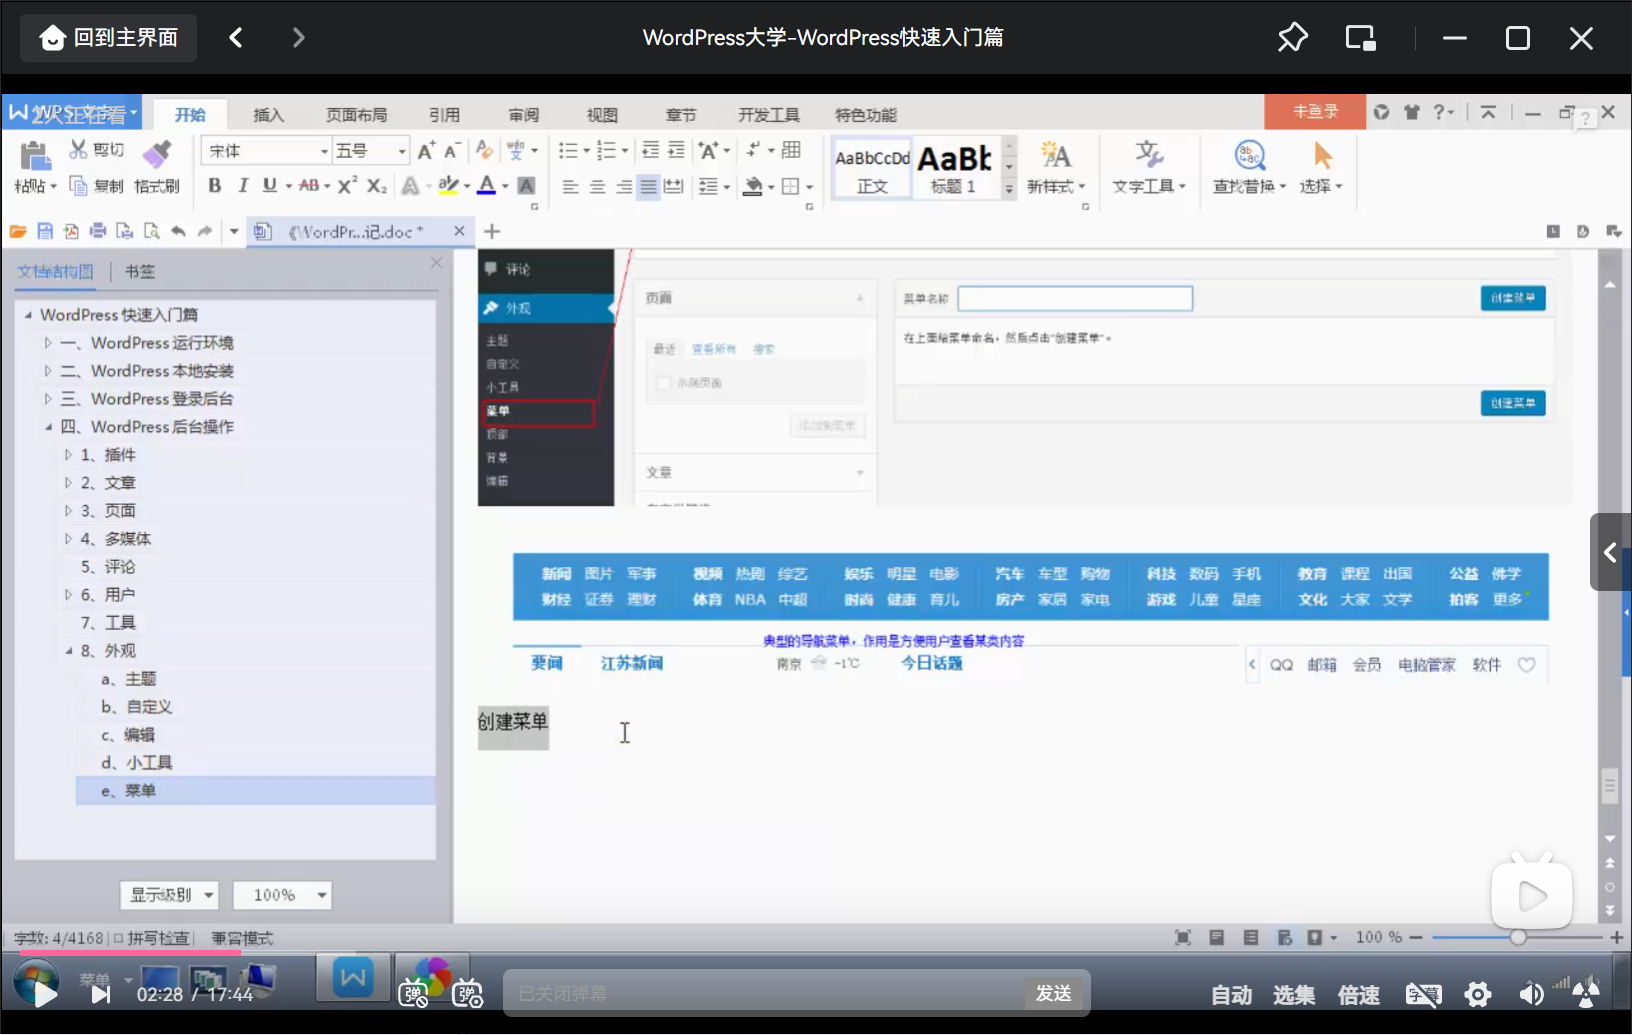Screen dimensions: 1632x1035
Task: Align text right
Action: pyautogui.click(x=623, y=186)
